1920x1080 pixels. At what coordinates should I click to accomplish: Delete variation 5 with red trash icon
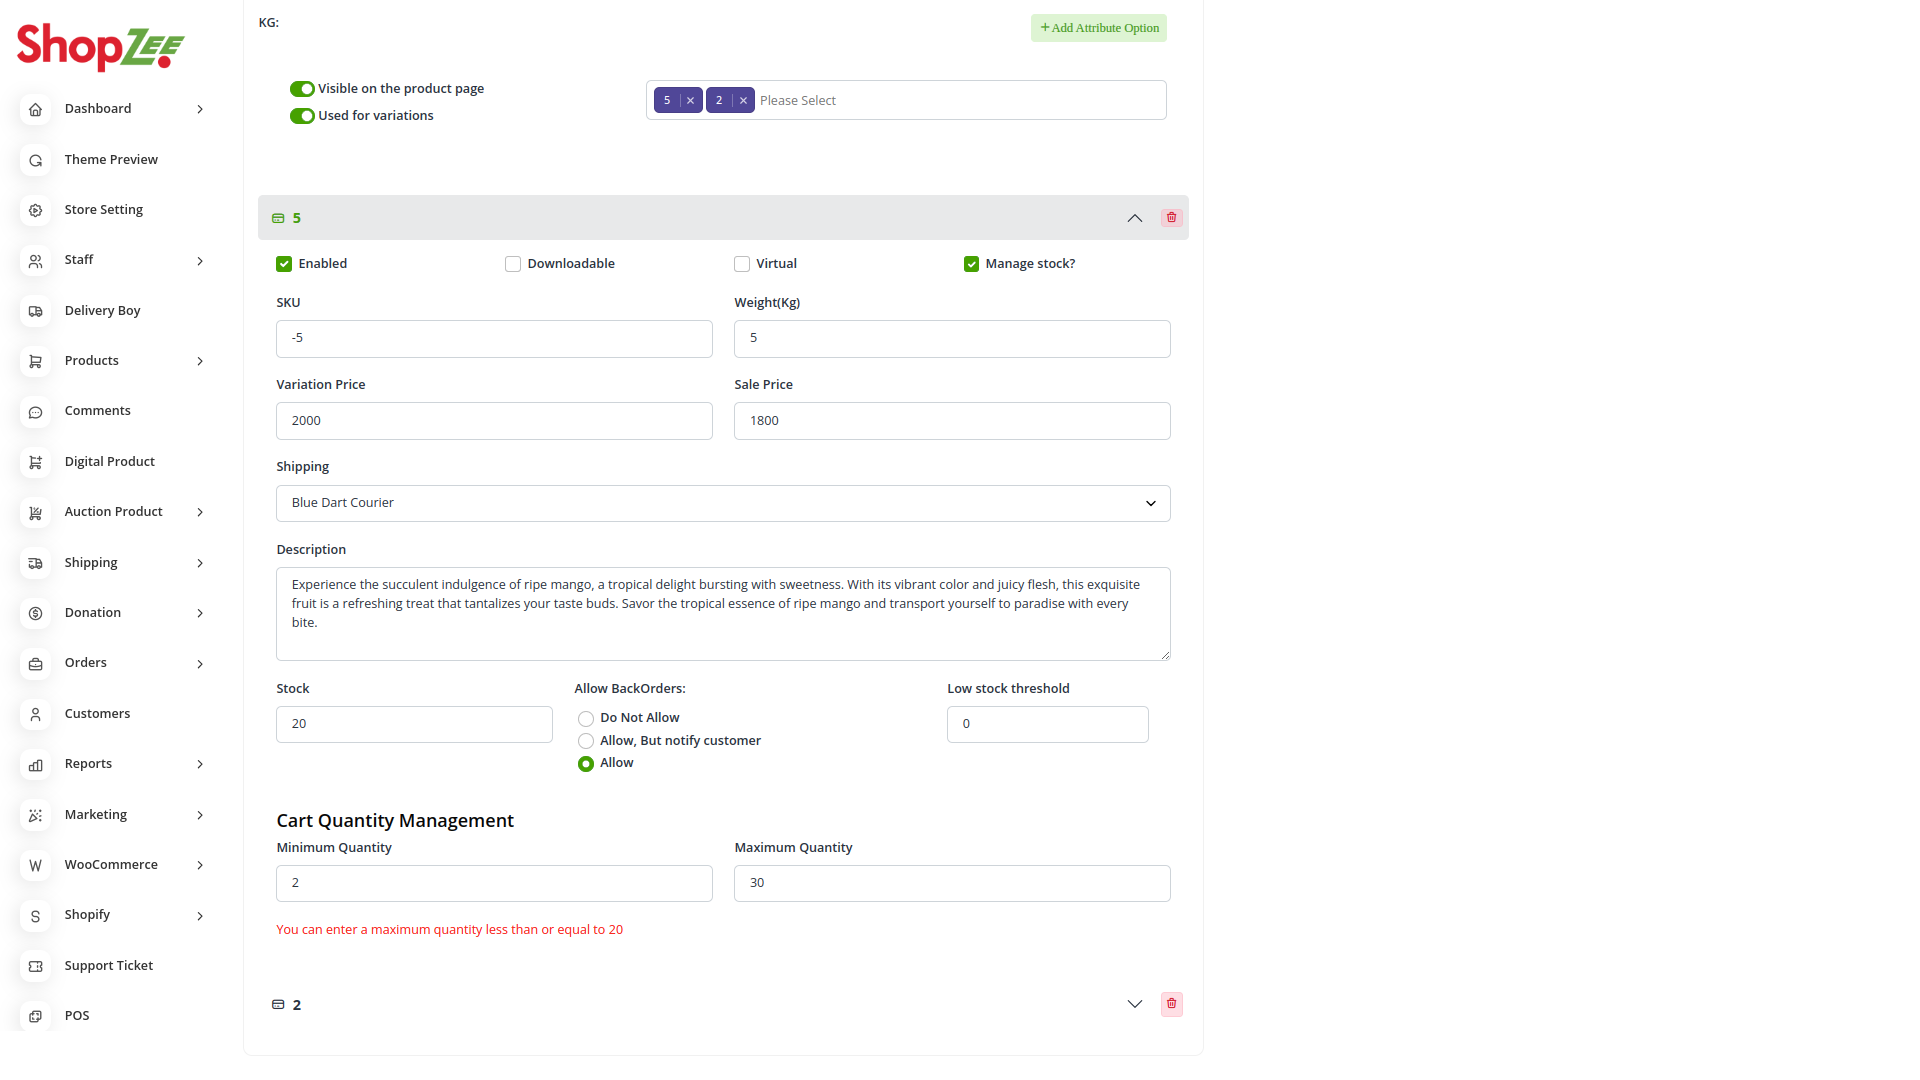[x=1171, y=218]
